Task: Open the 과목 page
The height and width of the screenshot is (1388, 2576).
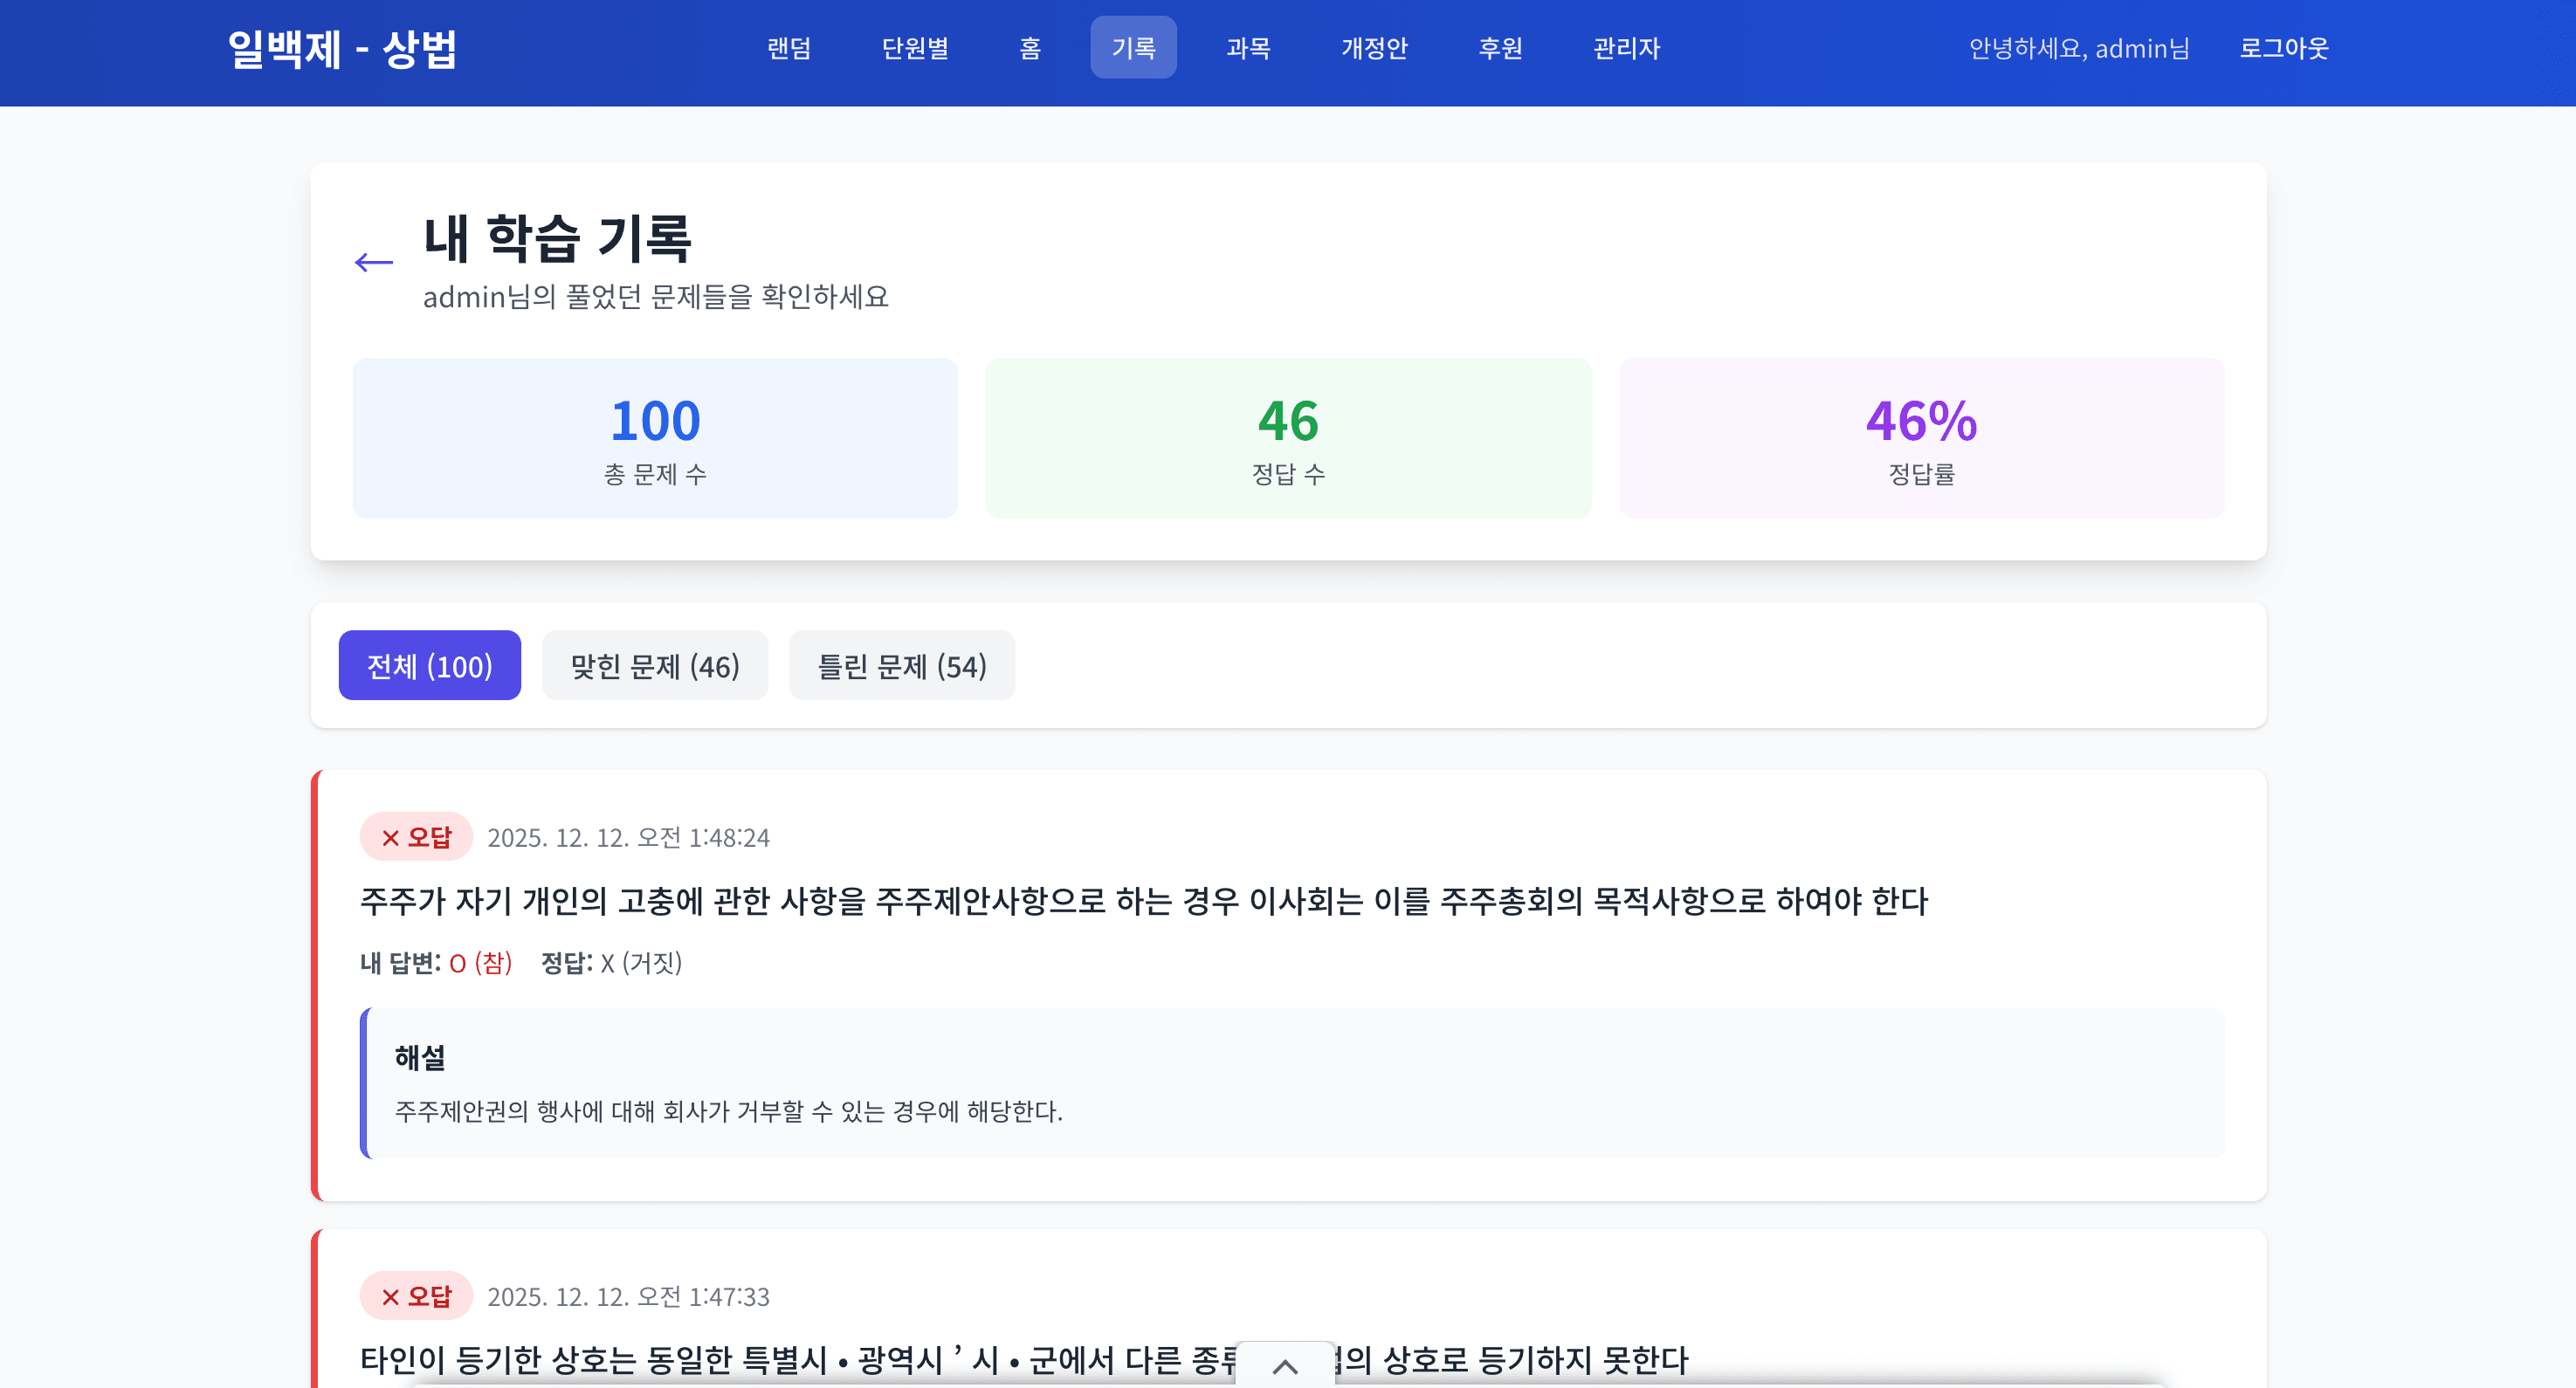Action: [x=1248, y=47]
